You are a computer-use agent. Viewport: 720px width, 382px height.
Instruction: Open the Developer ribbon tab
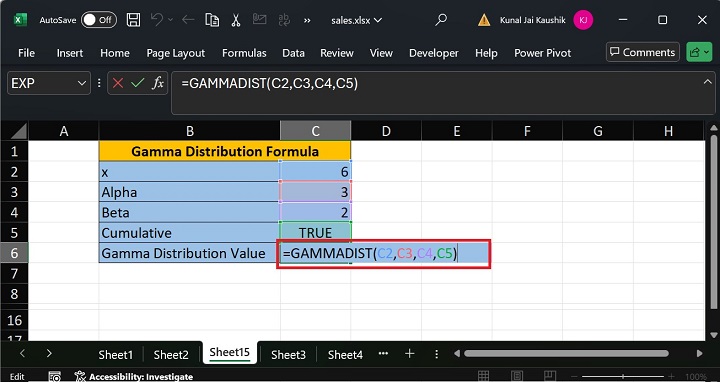433,53
